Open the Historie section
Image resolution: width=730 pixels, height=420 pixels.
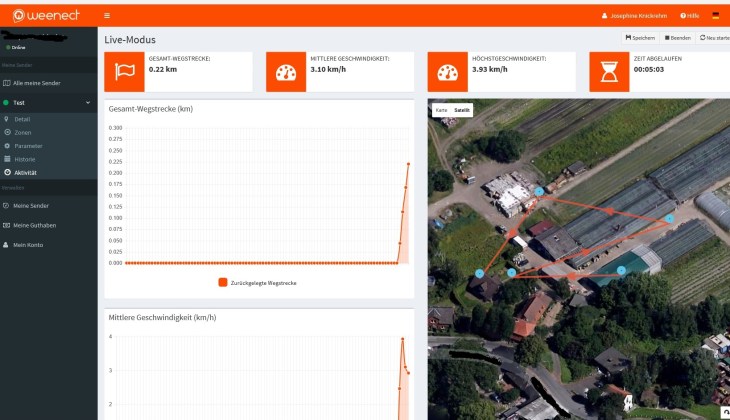(24, 159)
